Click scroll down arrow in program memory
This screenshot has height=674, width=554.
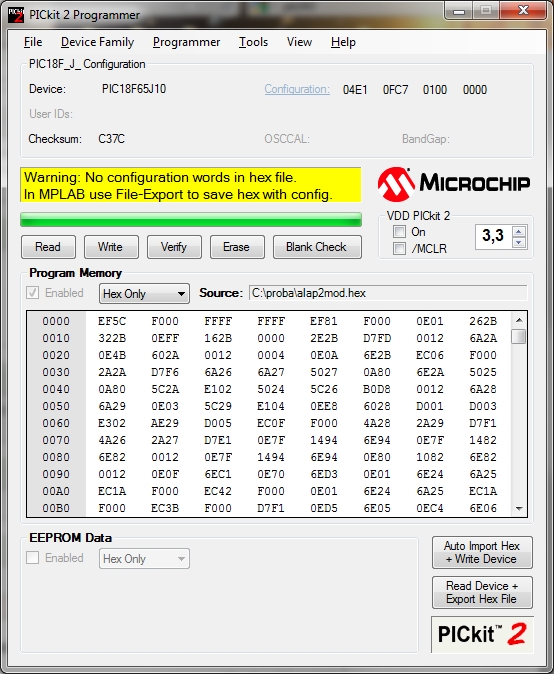(519, 509)
